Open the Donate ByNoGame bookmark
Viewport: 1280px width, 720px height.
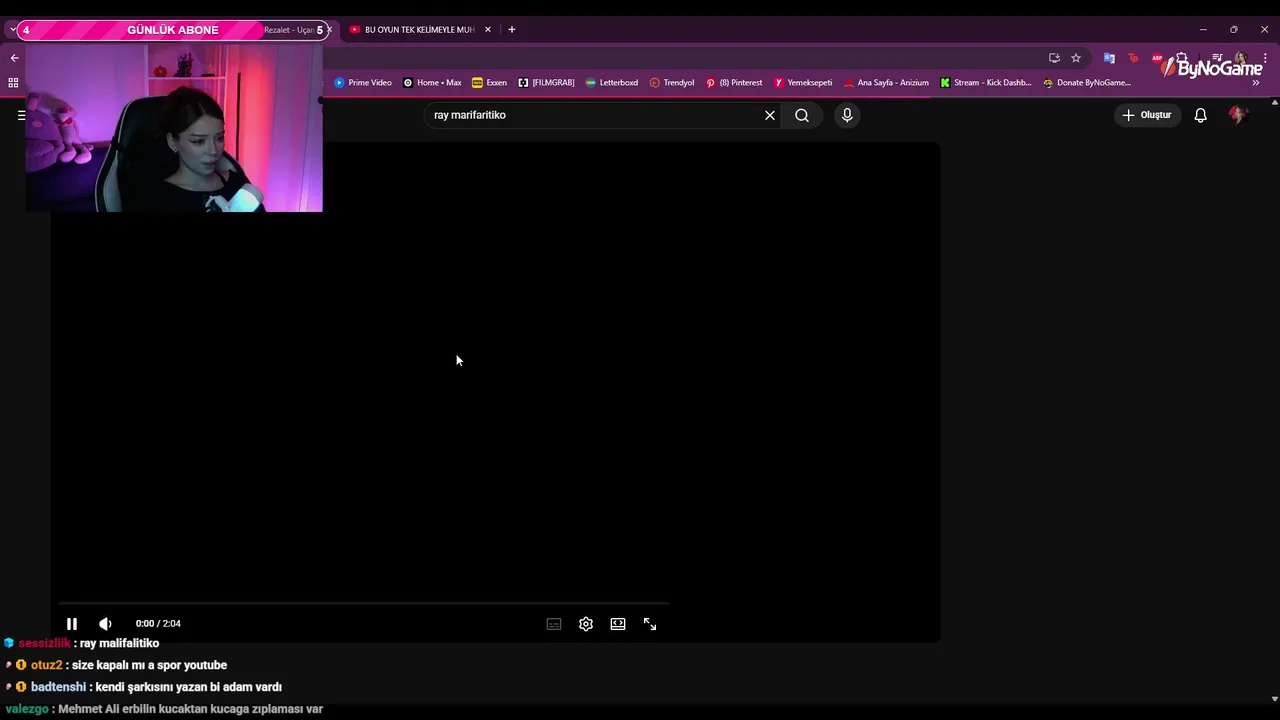point(1087,83)
